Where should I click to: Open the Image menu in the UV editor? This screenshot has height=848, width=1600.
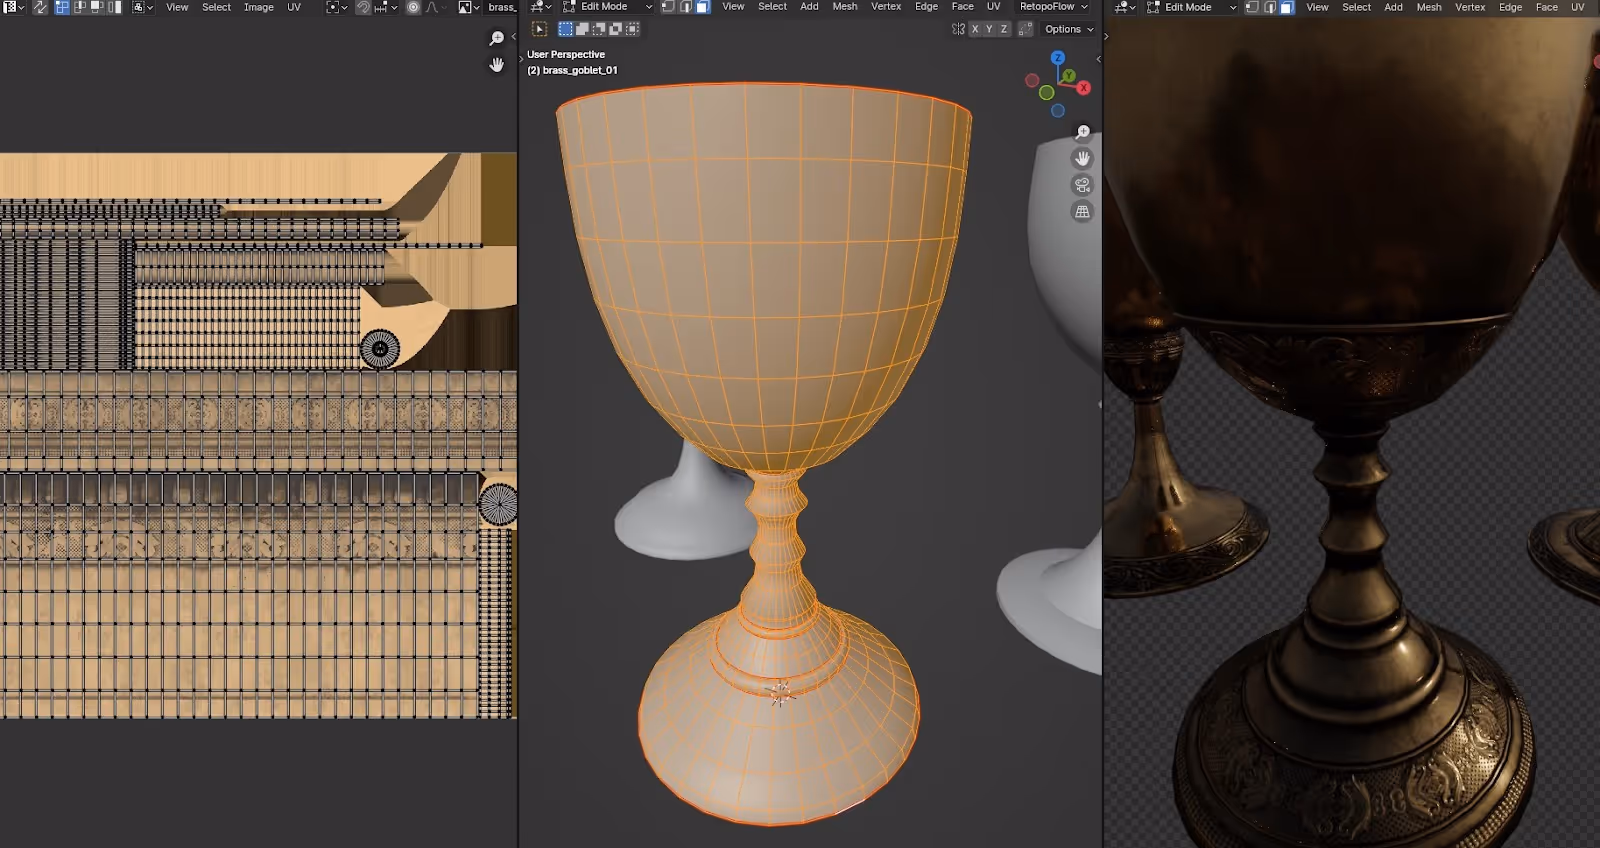tap(258, 7)
